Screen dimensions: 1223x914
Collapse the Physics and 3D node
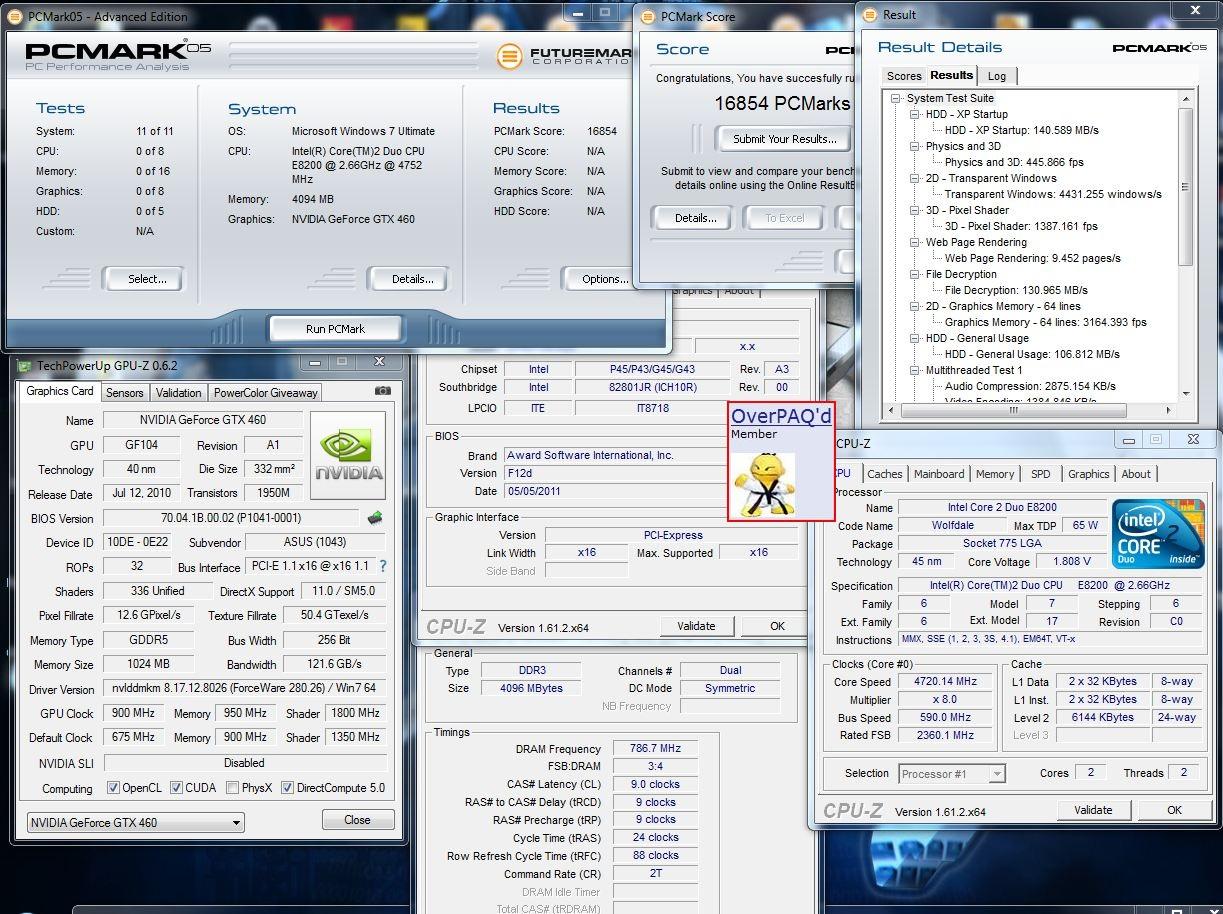914,146
